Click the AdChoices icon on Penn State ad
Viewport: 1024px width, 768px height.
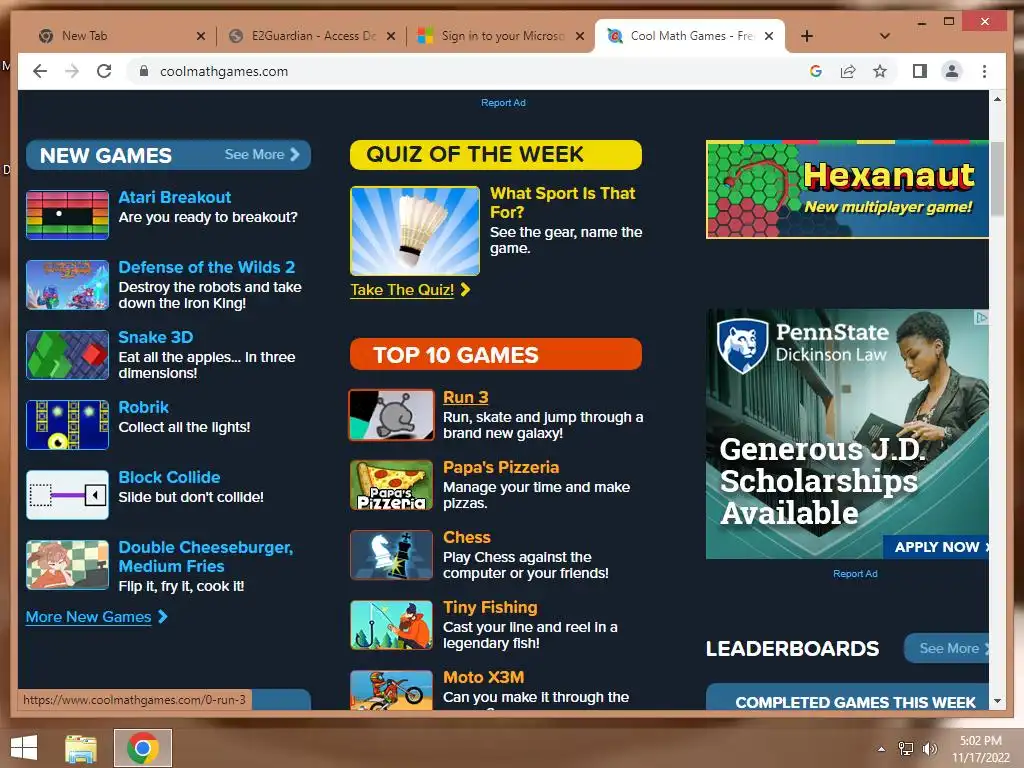coord(981,317)
